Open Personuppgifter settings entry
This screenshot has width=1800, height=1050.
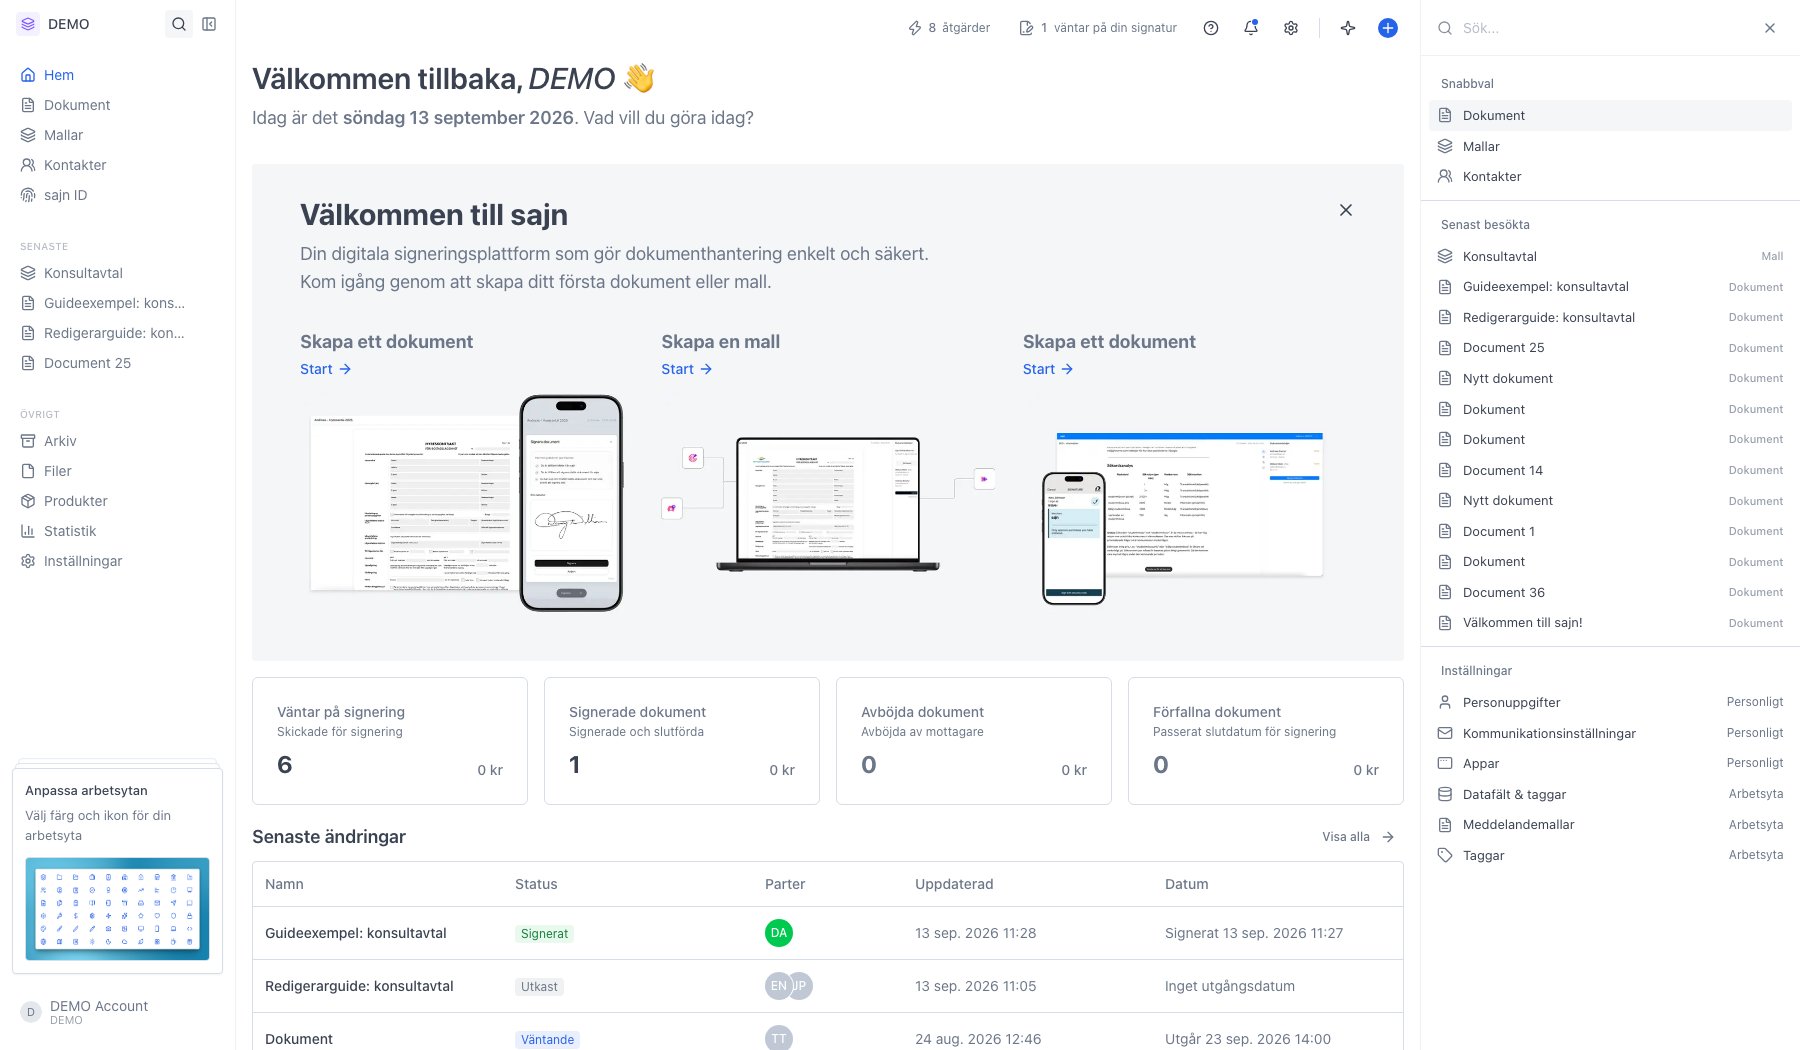click(x=1610, y=702)
